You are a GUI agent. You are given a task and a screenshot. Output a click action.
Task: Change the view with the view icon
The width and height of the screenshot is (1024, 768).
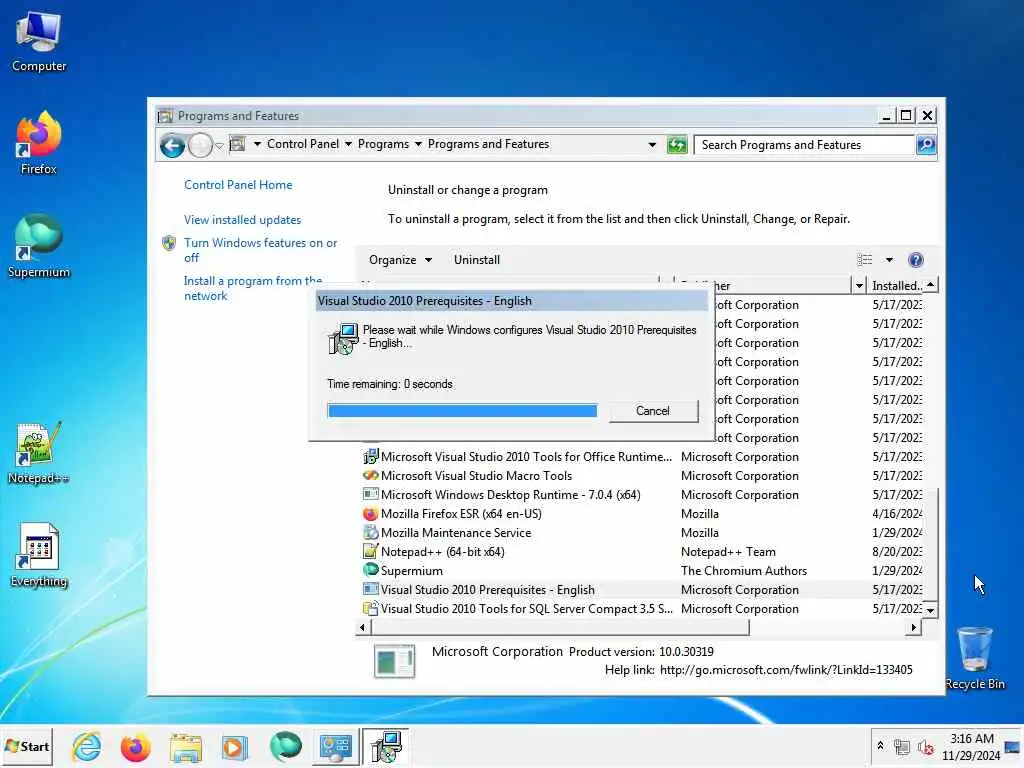tap(865, 260)
